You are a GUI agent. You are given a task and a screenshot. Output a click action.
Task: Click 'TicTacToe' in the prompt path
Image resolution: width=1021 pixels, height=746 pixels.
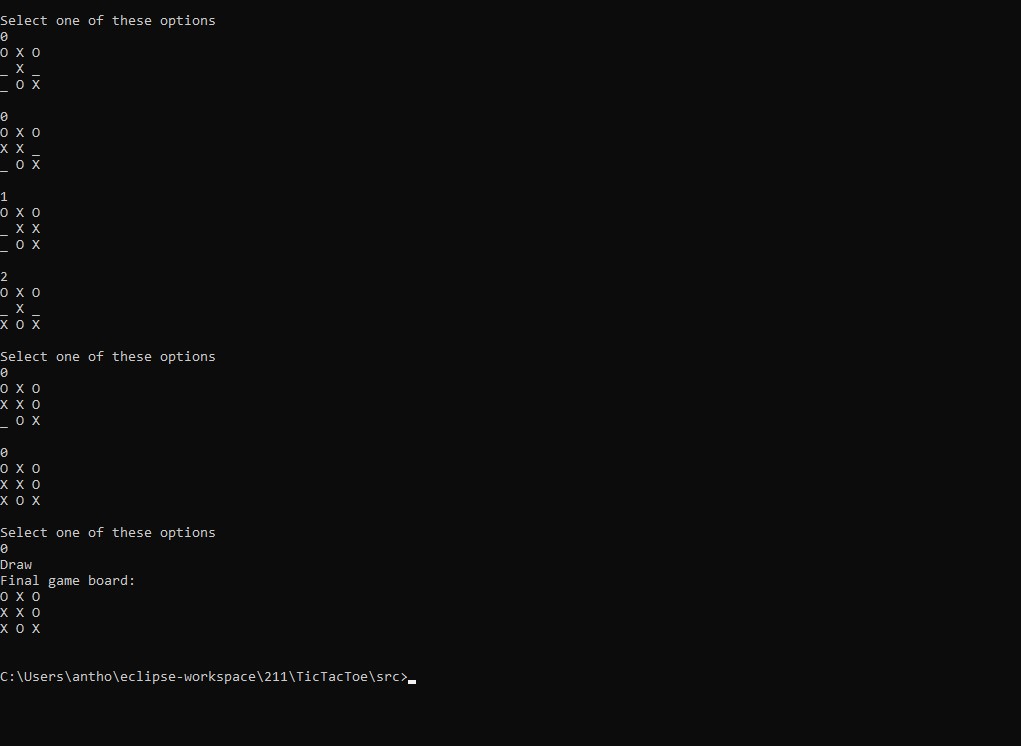332,677
